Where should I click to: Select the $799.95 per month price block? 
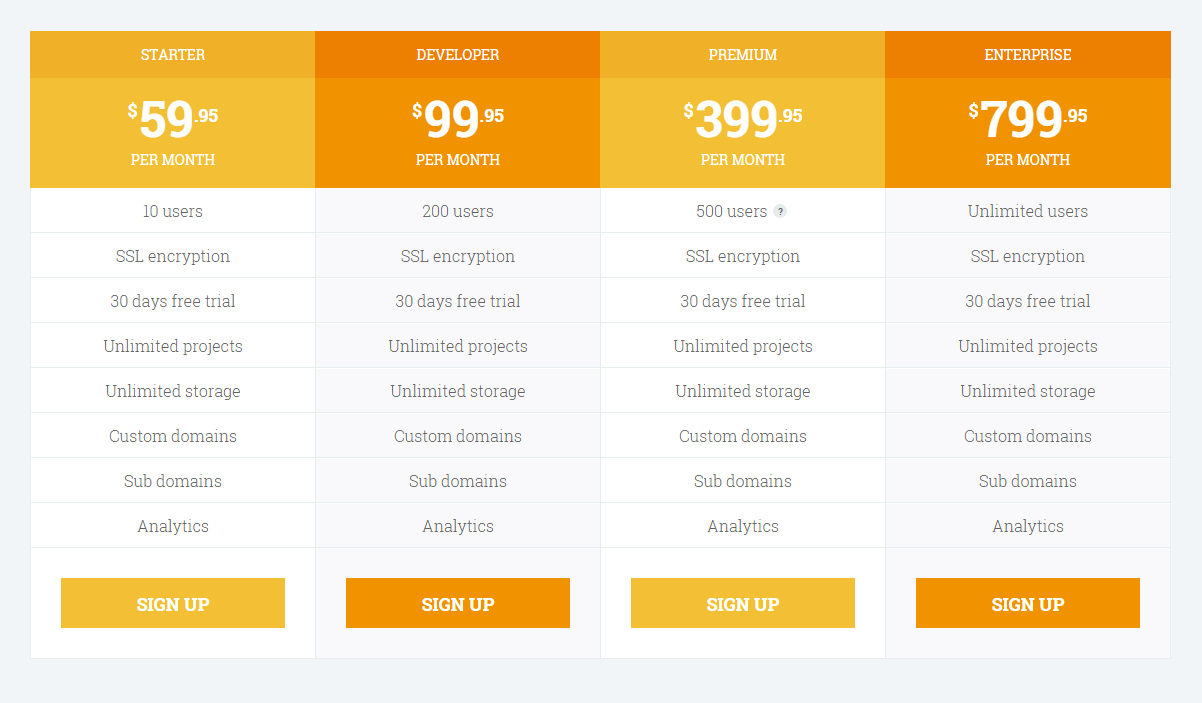1027,131
